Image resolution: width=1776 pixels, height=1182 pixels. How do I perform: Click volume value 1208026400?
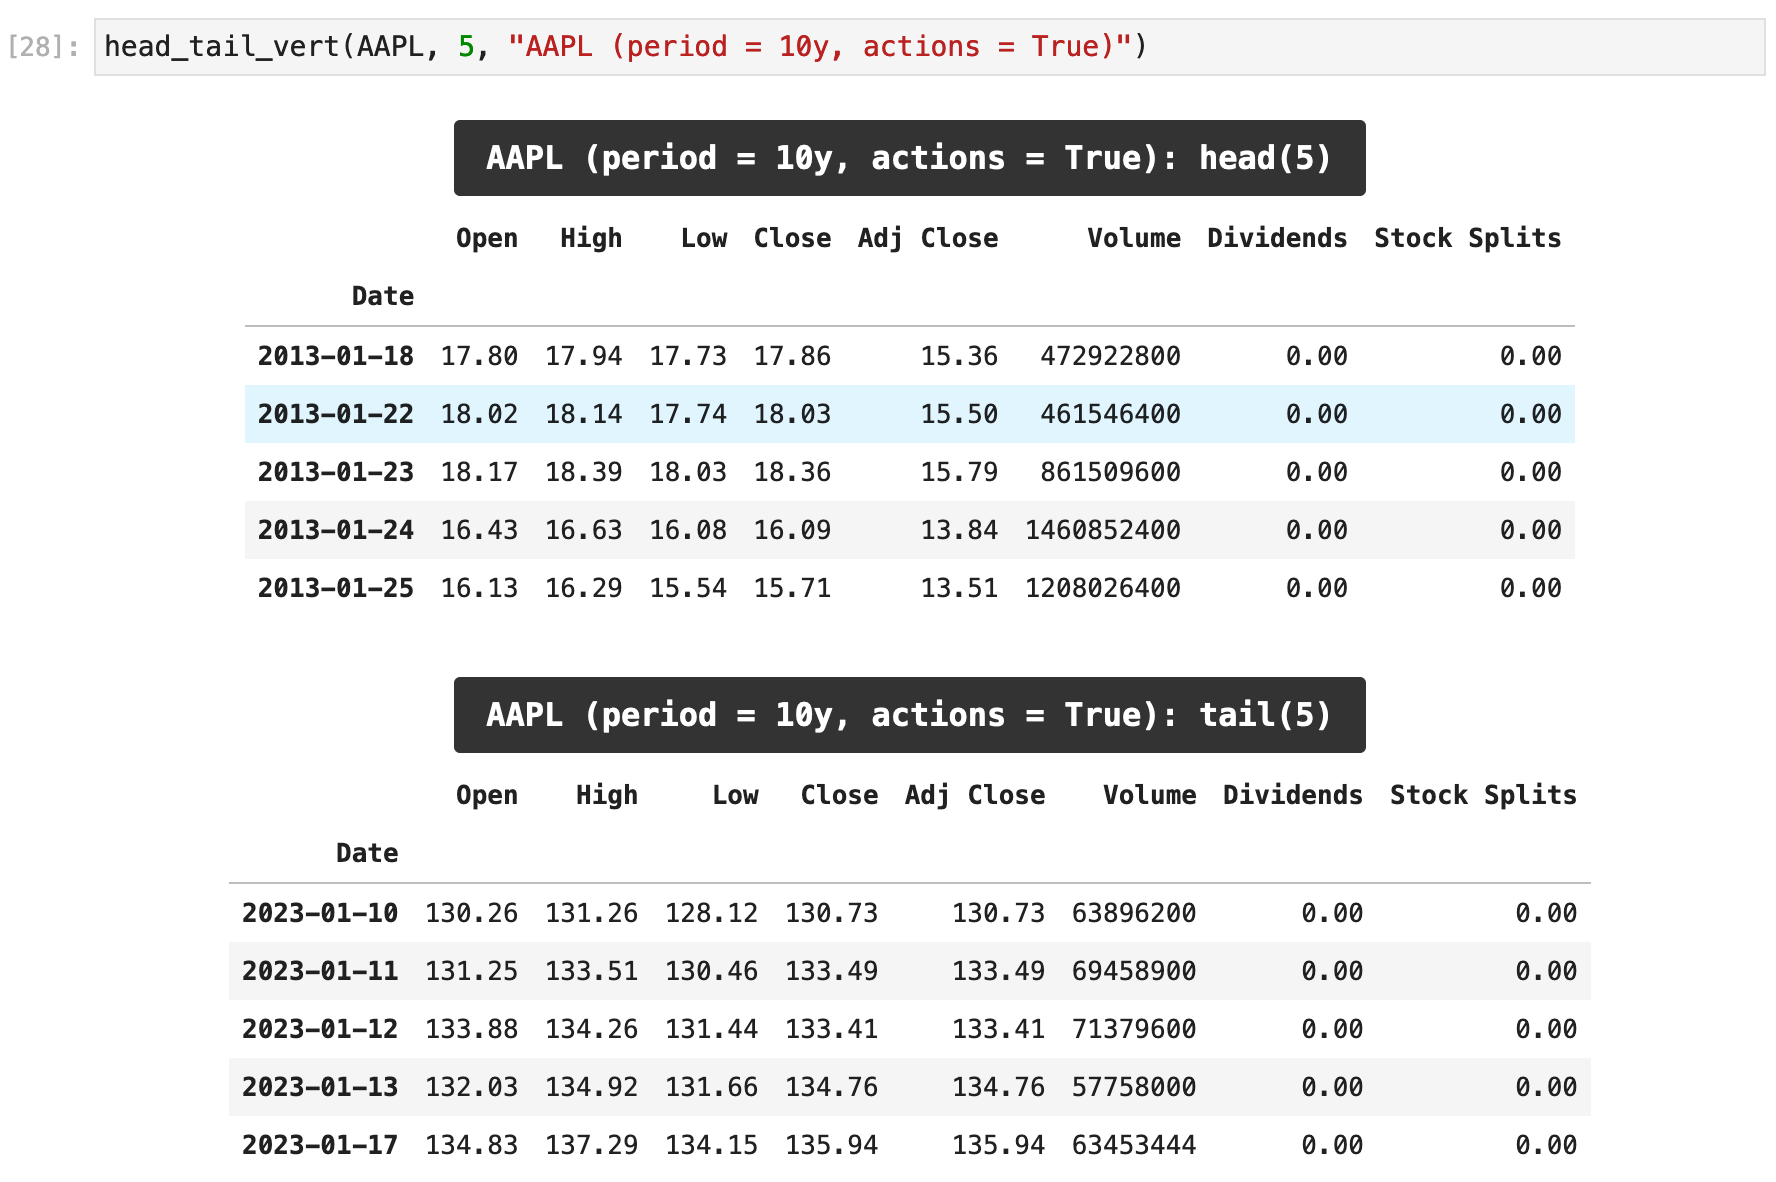point(1103,588)
